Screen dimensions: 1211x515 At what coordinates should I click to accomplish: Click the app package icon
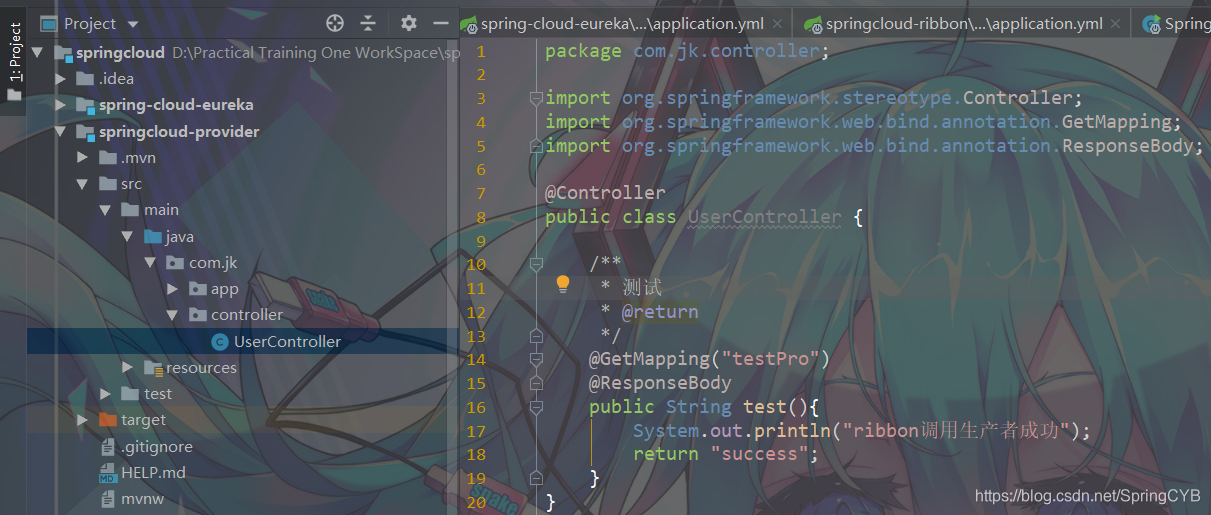tap(197, 289)
